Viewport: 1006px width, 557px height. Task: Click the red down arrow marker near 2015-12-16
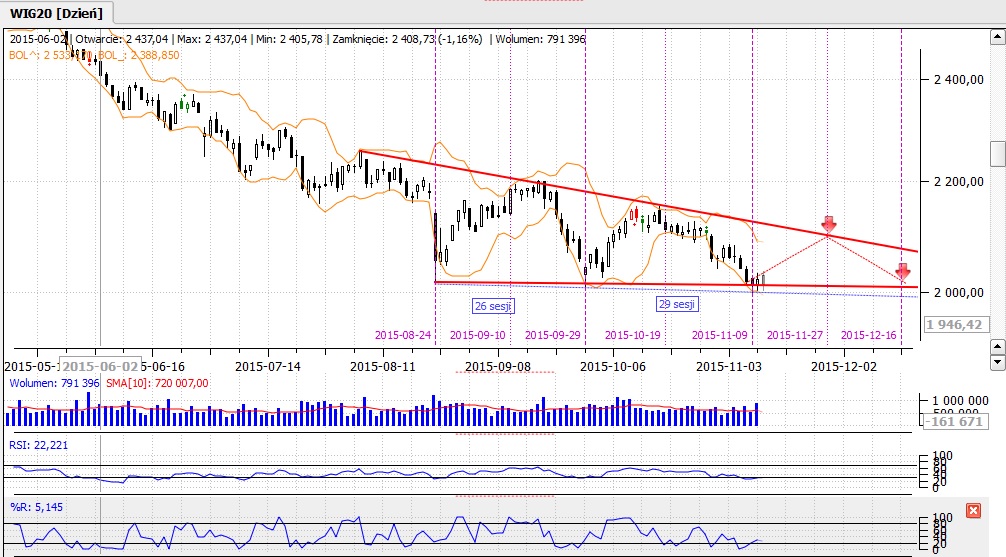point(902,271)
